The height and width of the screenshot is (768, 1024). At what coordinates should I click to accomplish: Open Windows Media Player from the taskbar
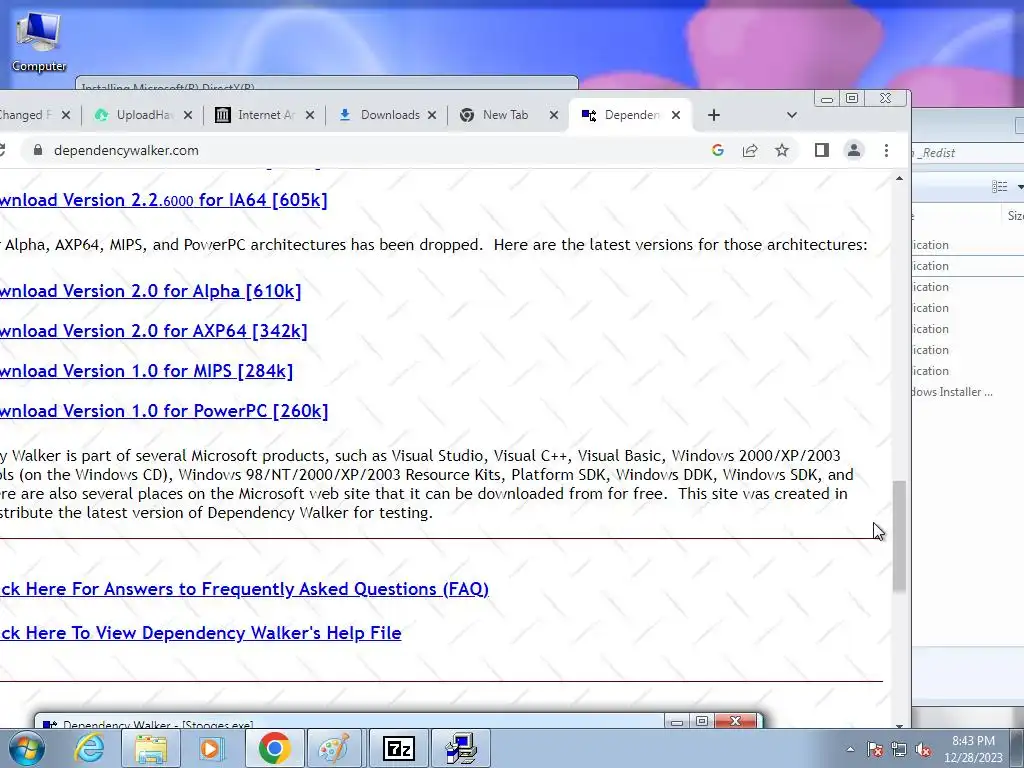click(x=211, y=748)
